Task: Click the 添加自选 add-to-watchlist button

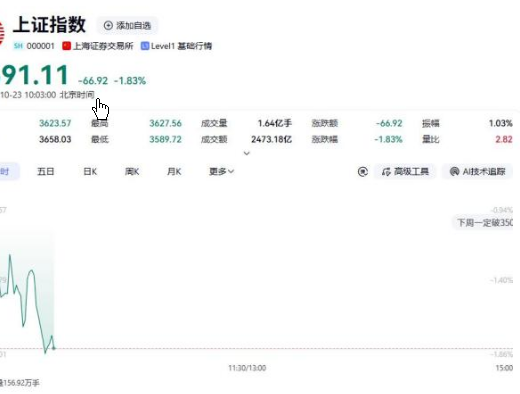Action: click(127, 25)
